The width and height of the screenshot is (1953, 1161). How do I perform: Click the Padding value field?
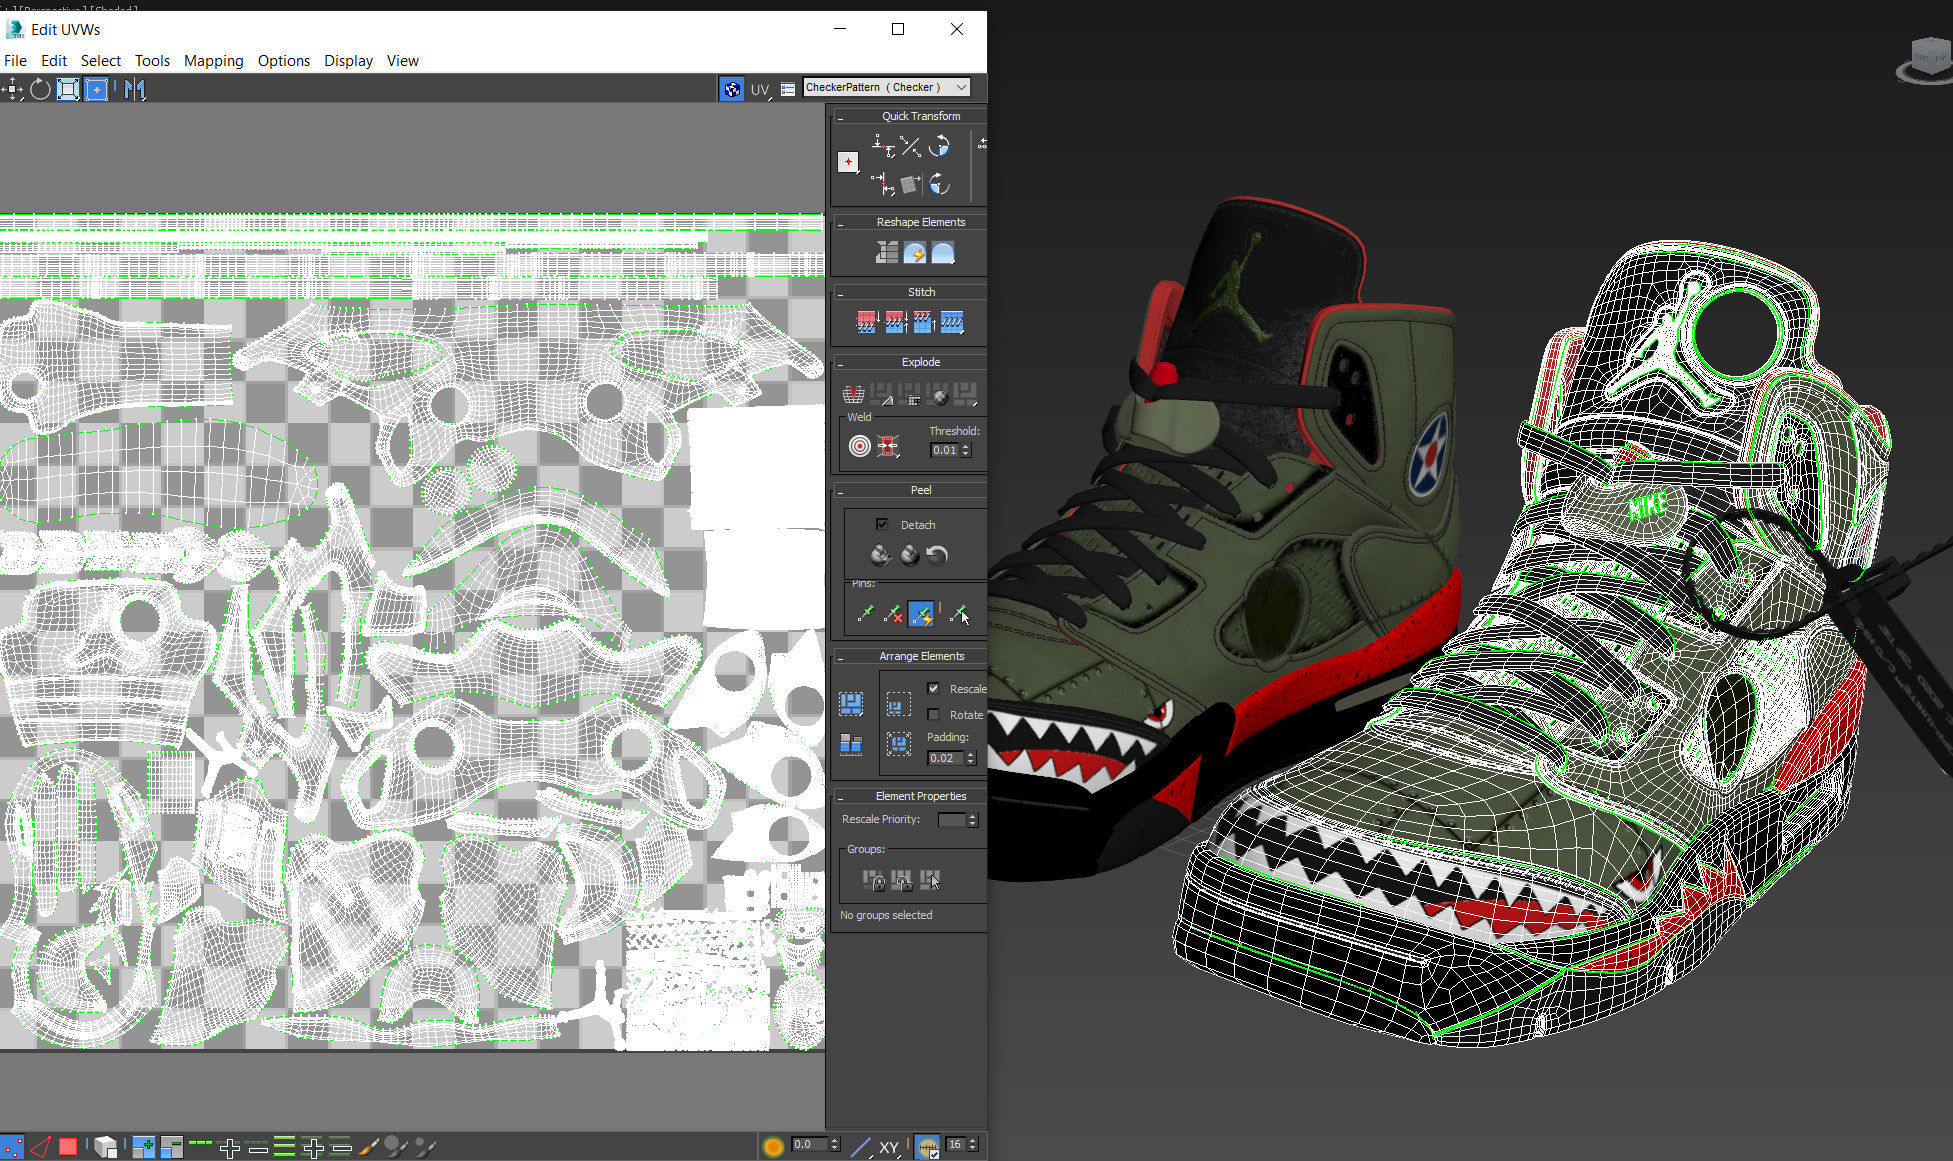(945, 758)
